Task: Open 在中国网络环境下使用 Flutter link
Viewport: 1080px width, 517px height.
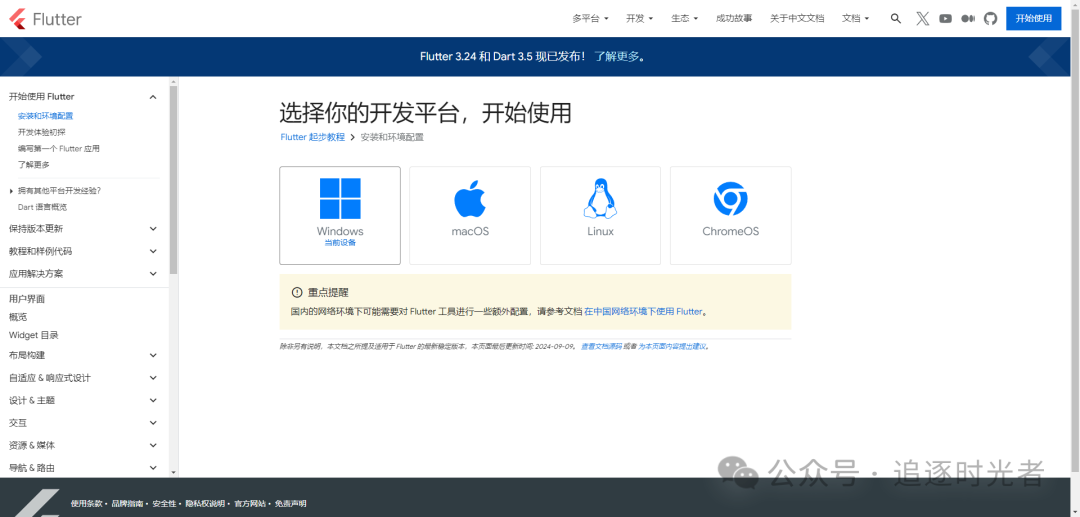Action: tap(643, 312)
